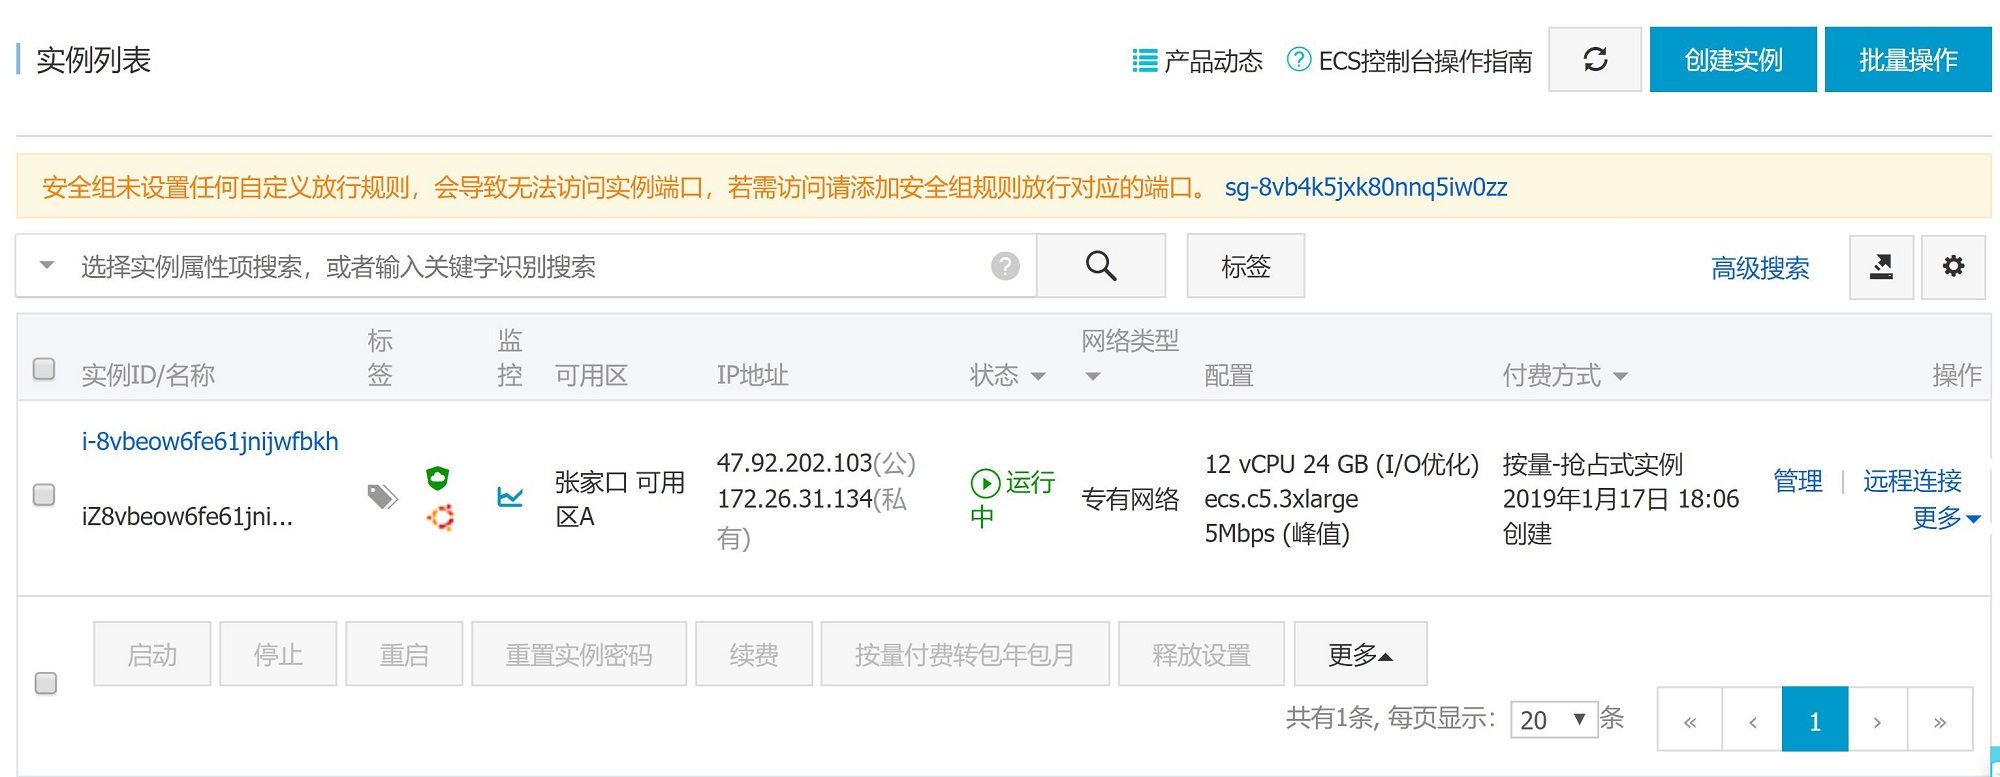Click the magnifier search icon button
2000x777 pixels.
click(1101, 266)
